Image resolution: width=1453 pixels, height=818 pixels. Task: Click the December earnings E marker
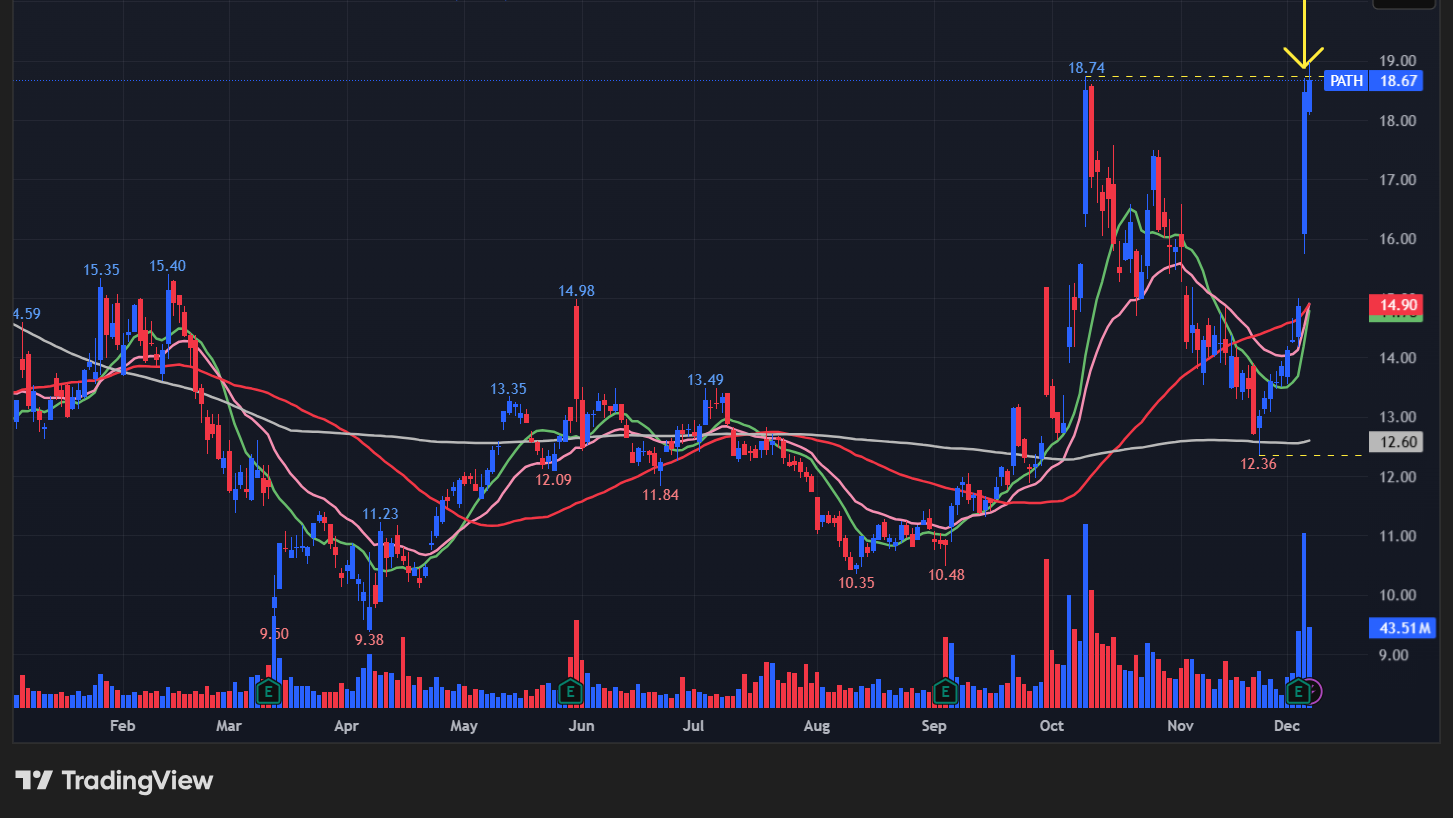[x=1298, y=690]
